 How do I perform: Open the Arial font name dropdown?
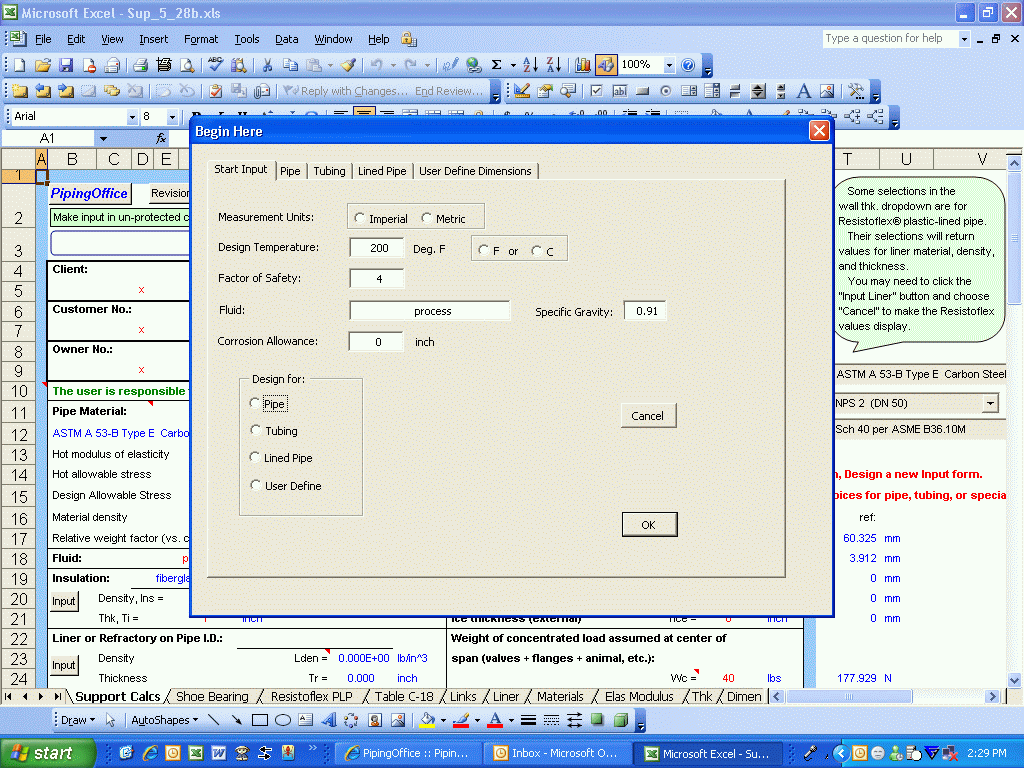pyautogui.click(x=132, y=117)
